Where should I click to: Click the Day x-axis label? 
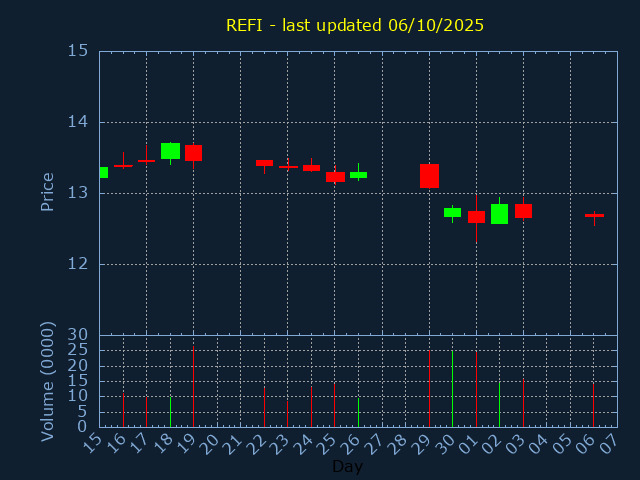click(347, 466)
